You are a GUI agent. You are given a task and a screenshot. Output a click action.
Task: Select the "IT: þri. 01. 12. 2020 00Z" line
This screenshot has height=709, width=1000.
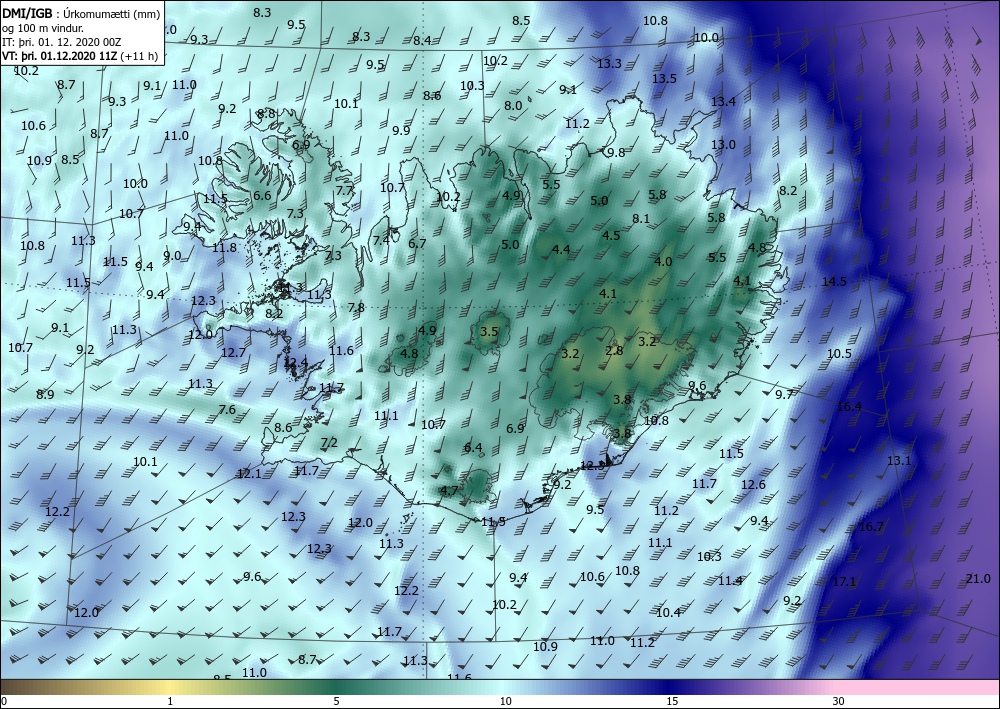(x=61, y=42)
